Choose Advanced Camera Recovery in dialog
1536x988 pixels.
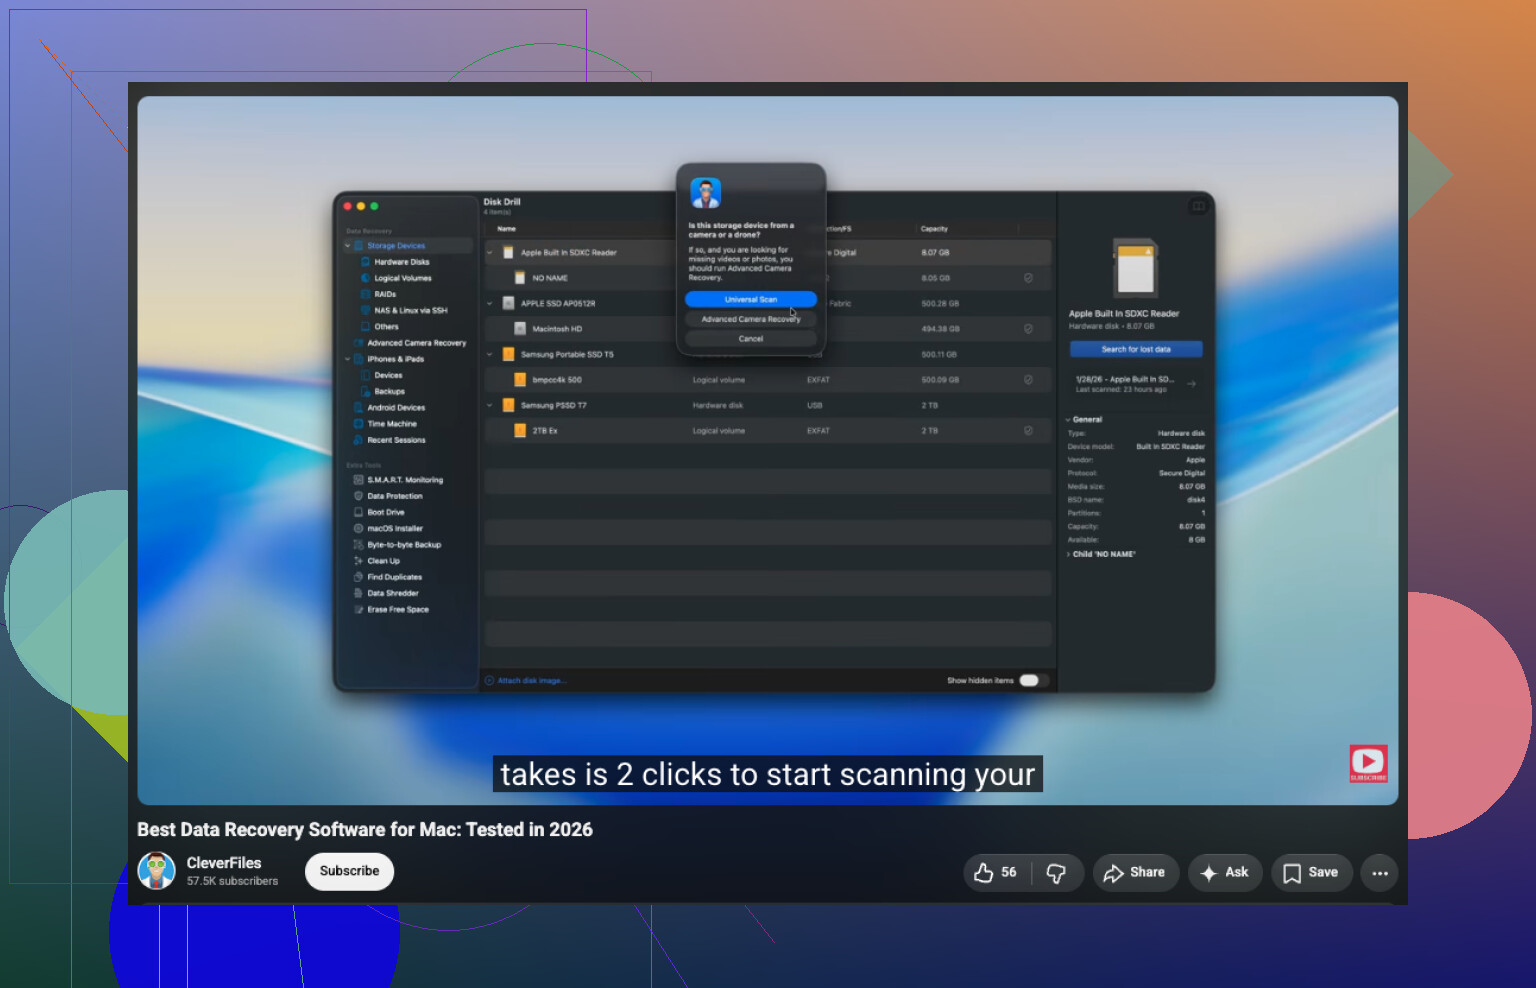[751, 319]
